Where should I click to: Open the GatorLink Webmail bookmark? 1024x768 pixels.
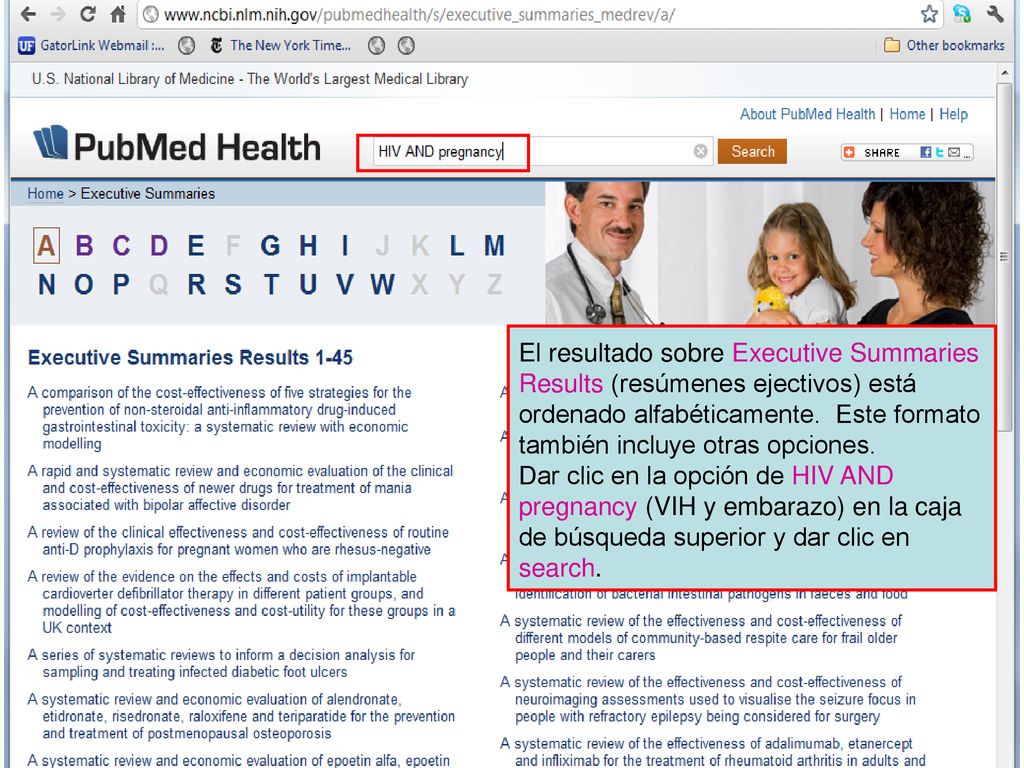91,45
